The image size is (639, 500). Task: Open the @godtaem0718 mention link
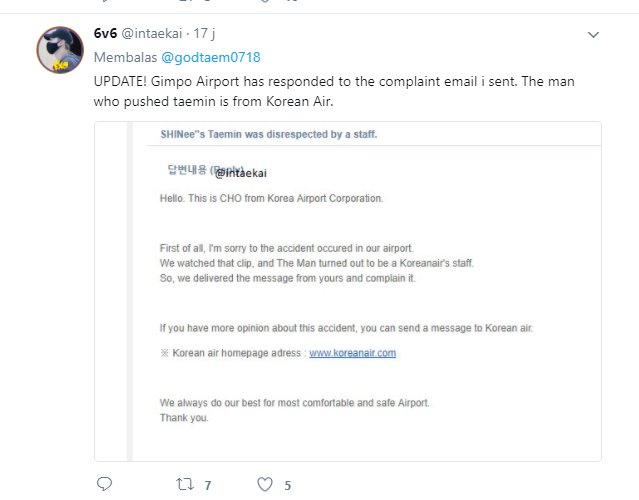click(x=211, y=57)
